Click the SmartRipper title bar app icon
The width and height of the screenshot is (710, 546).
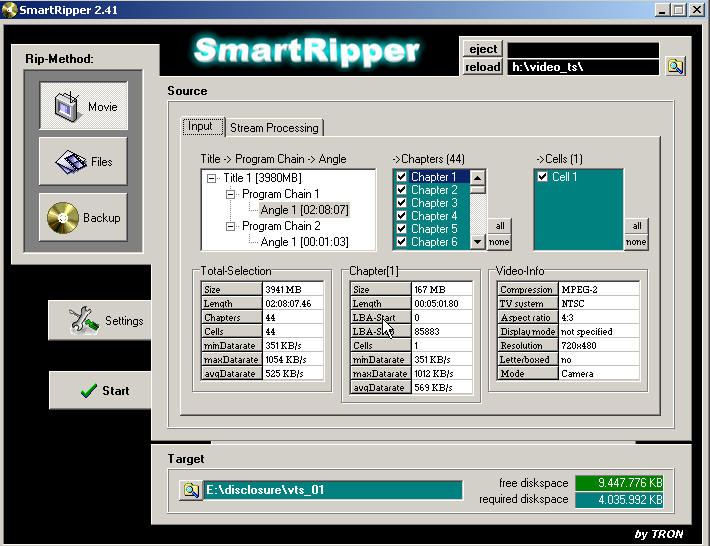[x=9, y=10]
